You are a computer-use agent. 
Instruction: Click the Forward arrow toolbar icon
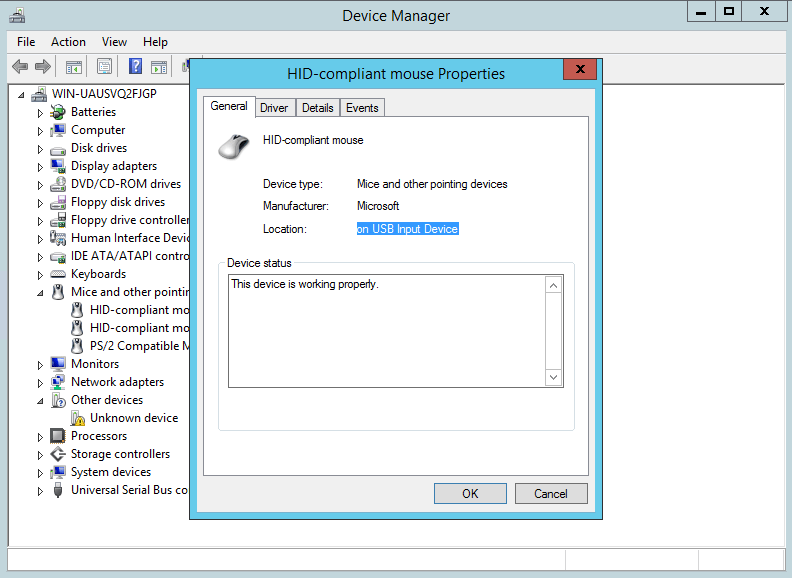[42, 67]
